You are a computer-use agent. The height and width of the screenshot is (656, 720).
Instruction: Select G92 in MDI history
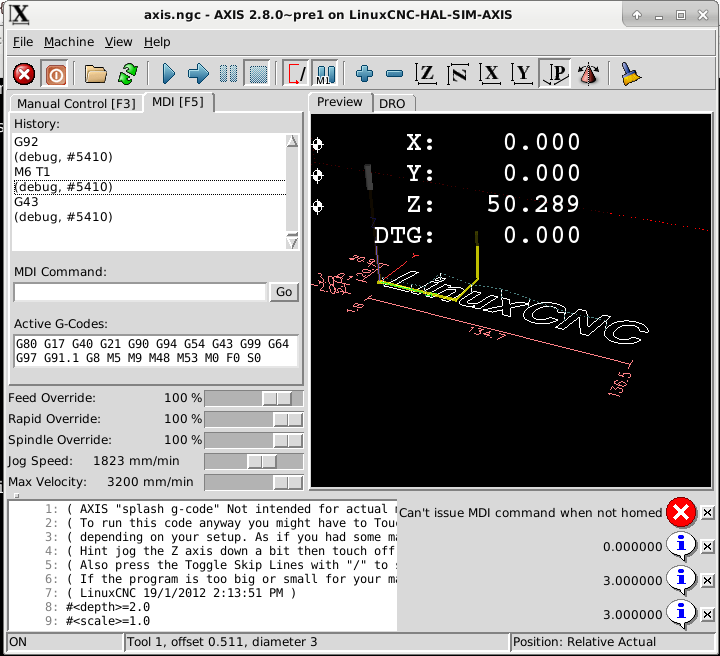point(150,142)
